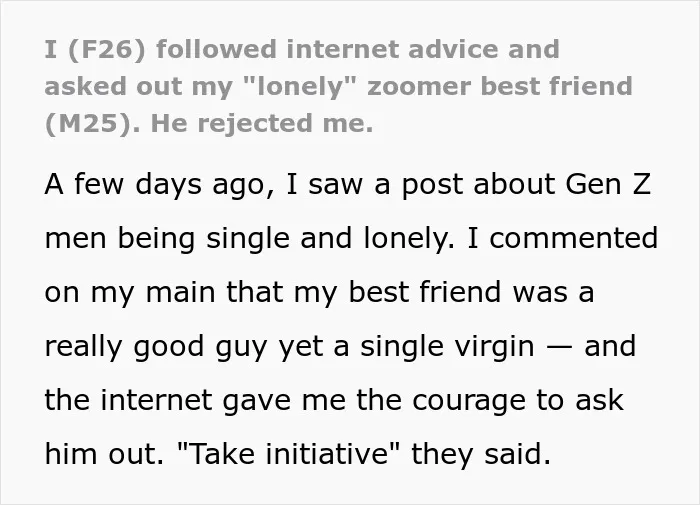Image resolution: width=700 pixels, height=505 pixels.
Task: Click the line "men being single and lonely"
Action: [x=249, y=238]
